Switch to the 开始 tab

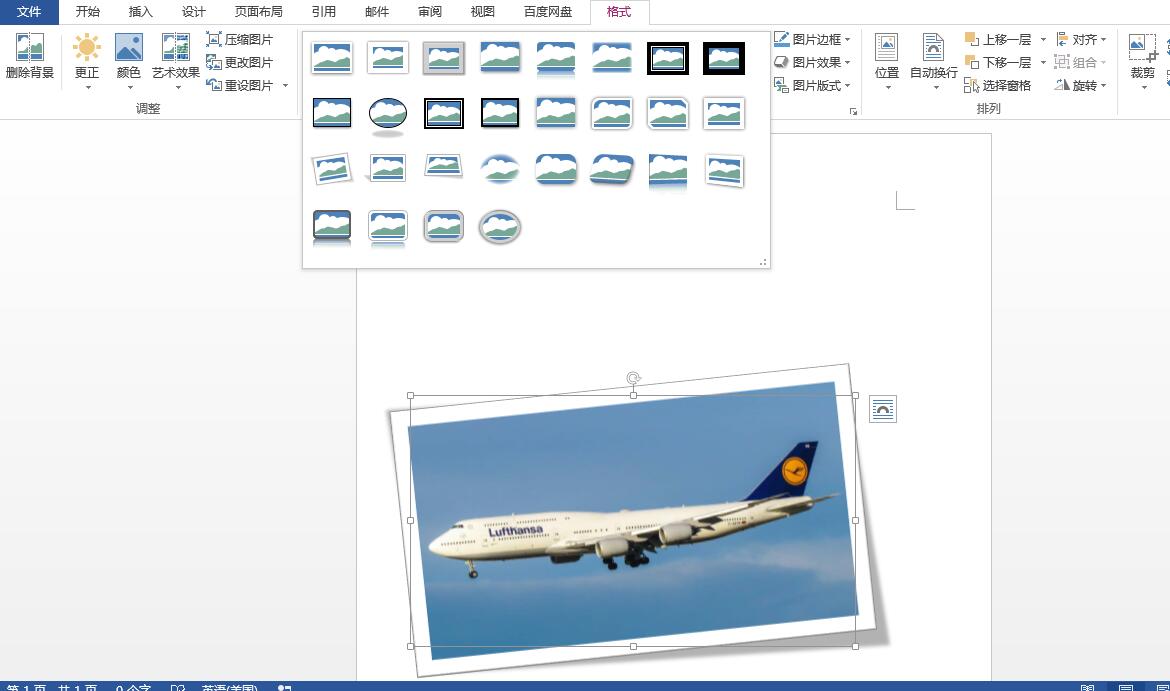[87, 12]
